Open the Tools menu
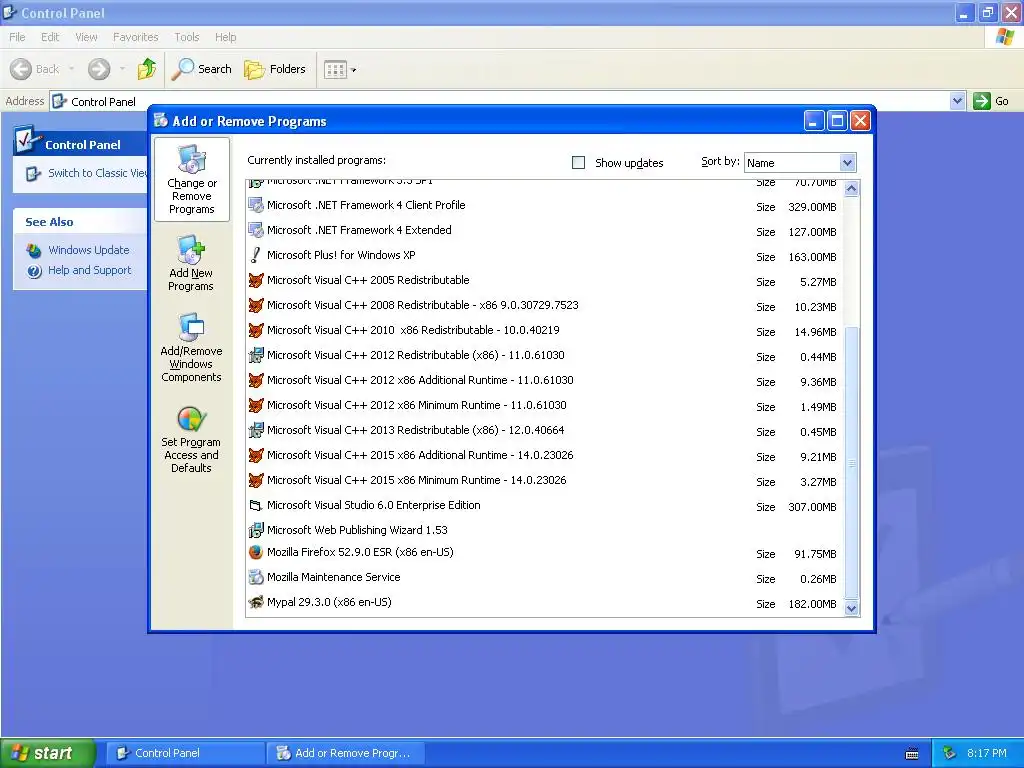The height and width of the screenshot is (768, 1024). [x=187, y=37]
